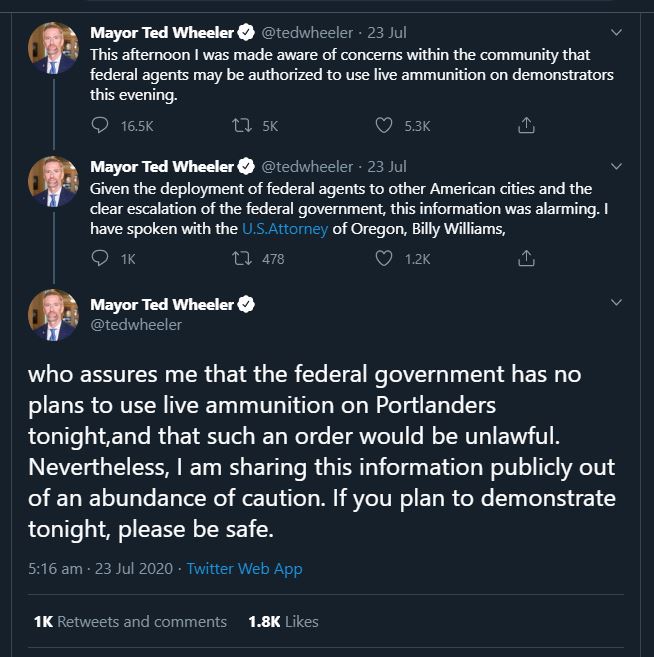
Task: Click the Twitter Web App source link
Action: pyautogui.click(x=244, y=569)
